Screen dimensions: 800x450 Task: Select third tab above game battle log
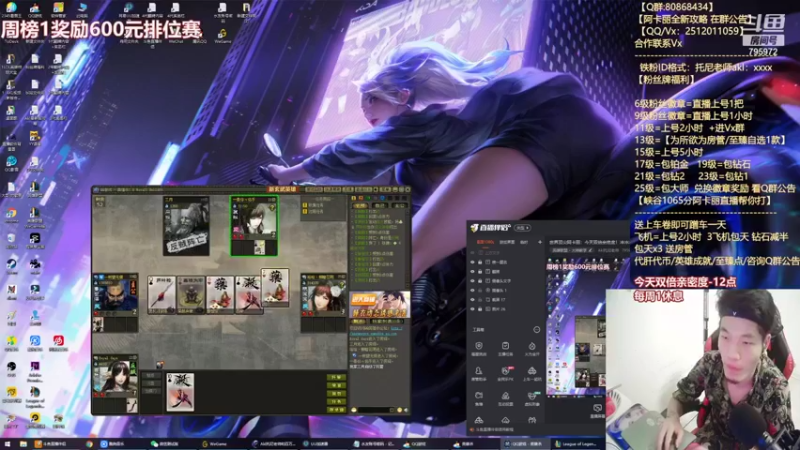(x=398, y=205)
